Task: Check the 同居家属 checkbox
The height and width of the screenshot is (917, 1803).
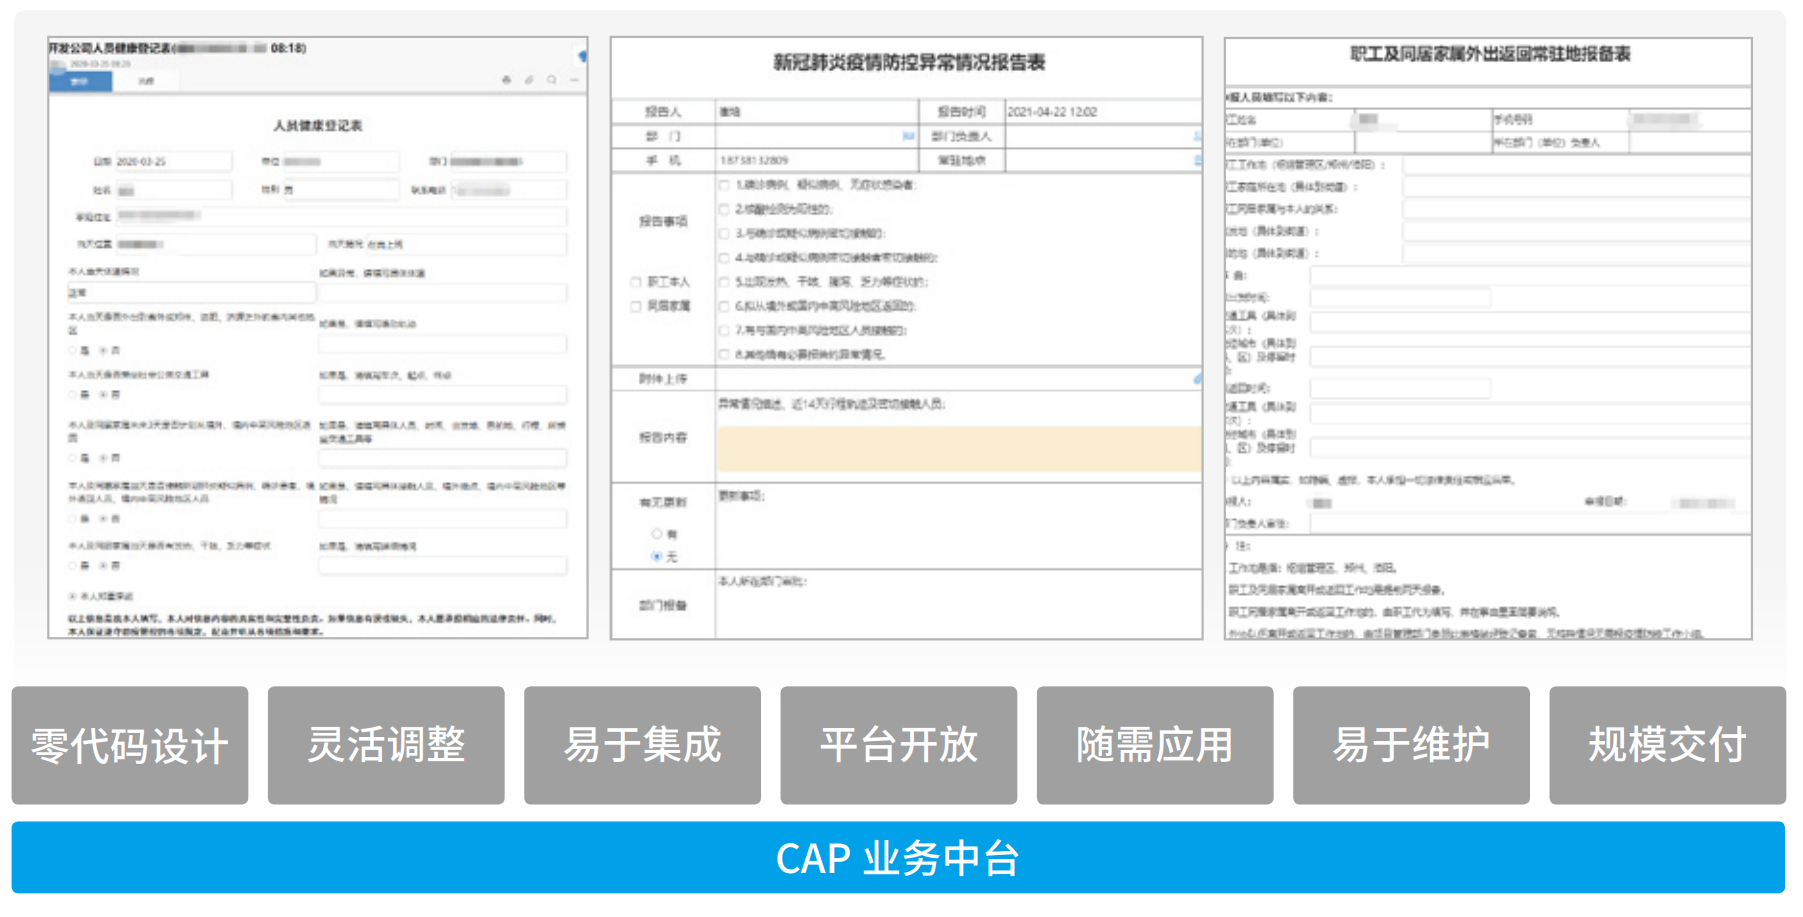Action: [x=635, y=306]
